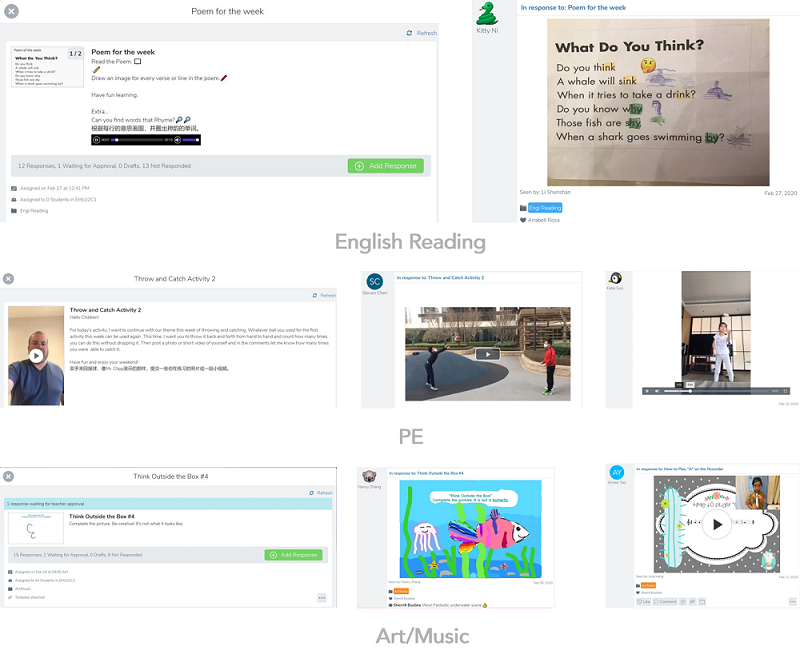Play the recorder music video
800x662 pixels.
tap(716, 525)
